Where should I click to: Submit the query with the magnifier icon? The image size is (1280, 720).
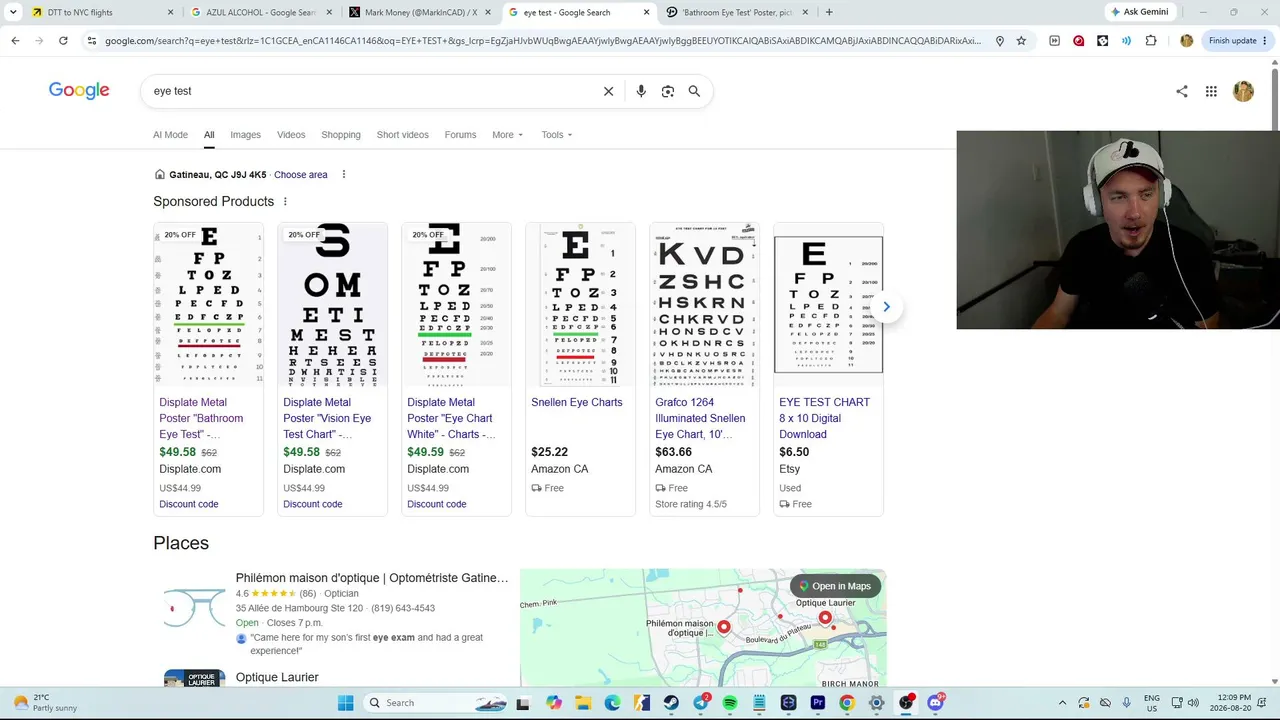click(x=694, y=91)
